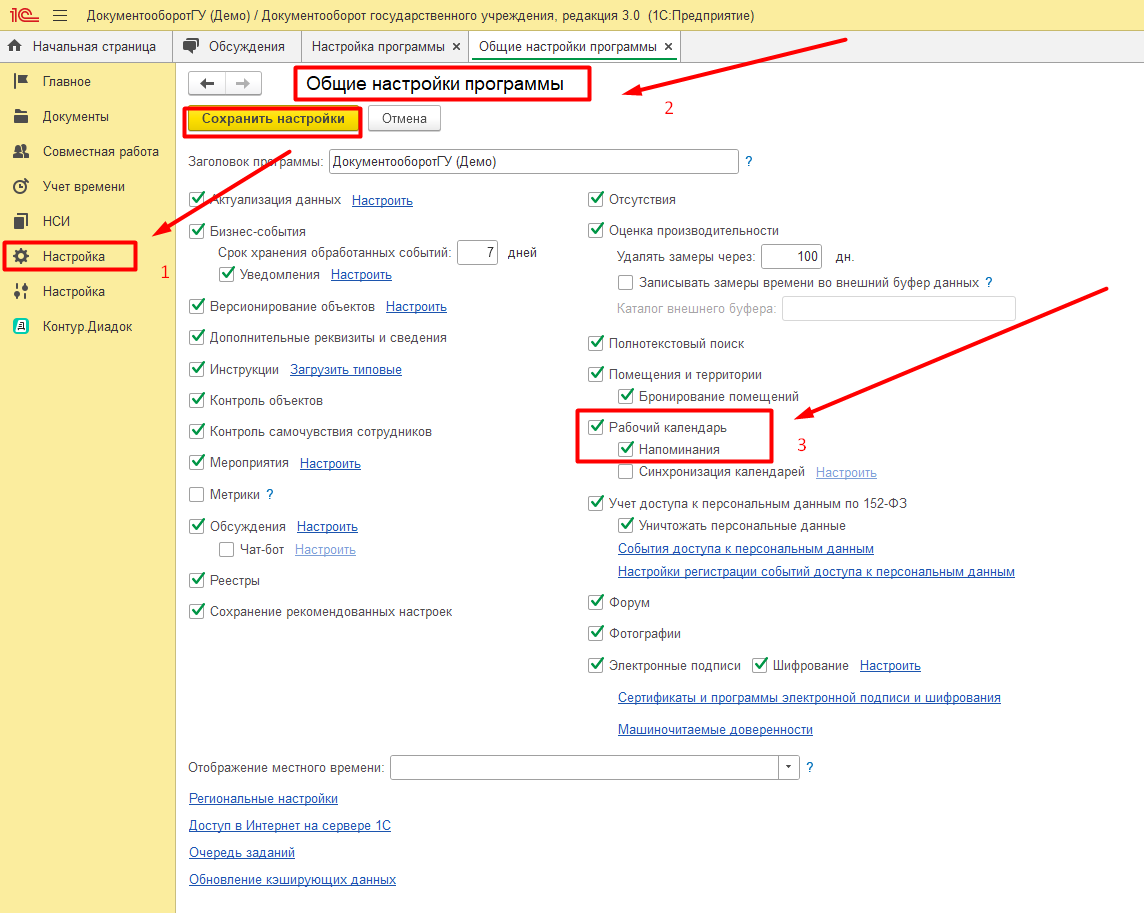Viewport: 1144px width, 913px height.
Task: Toggle the Отсутствия checkbox
Action: [x=595, y=199]
